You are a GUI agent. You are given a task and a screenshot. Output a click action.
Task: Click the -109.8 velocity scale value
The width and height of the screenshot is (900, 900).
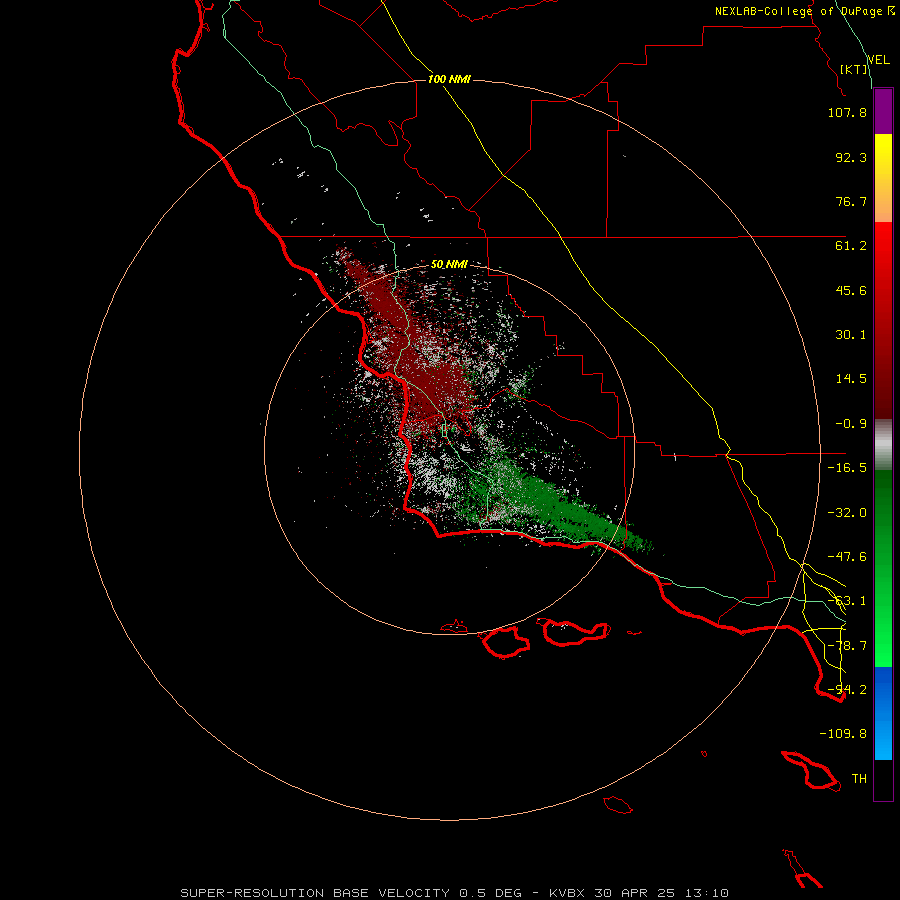pyautogui.click(x=843, y=734)
